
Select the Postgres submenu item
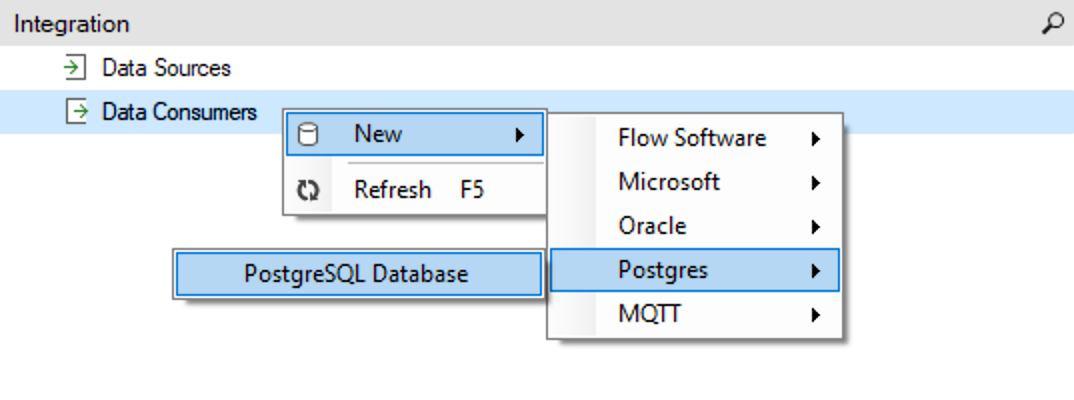[695, 270]
